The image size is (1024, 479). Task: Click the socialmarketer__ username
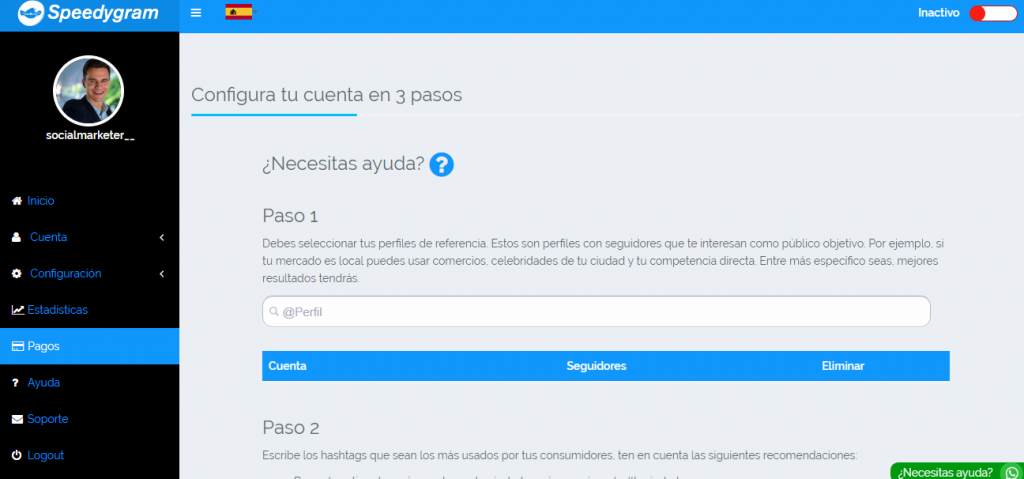[x=90, y=136]
